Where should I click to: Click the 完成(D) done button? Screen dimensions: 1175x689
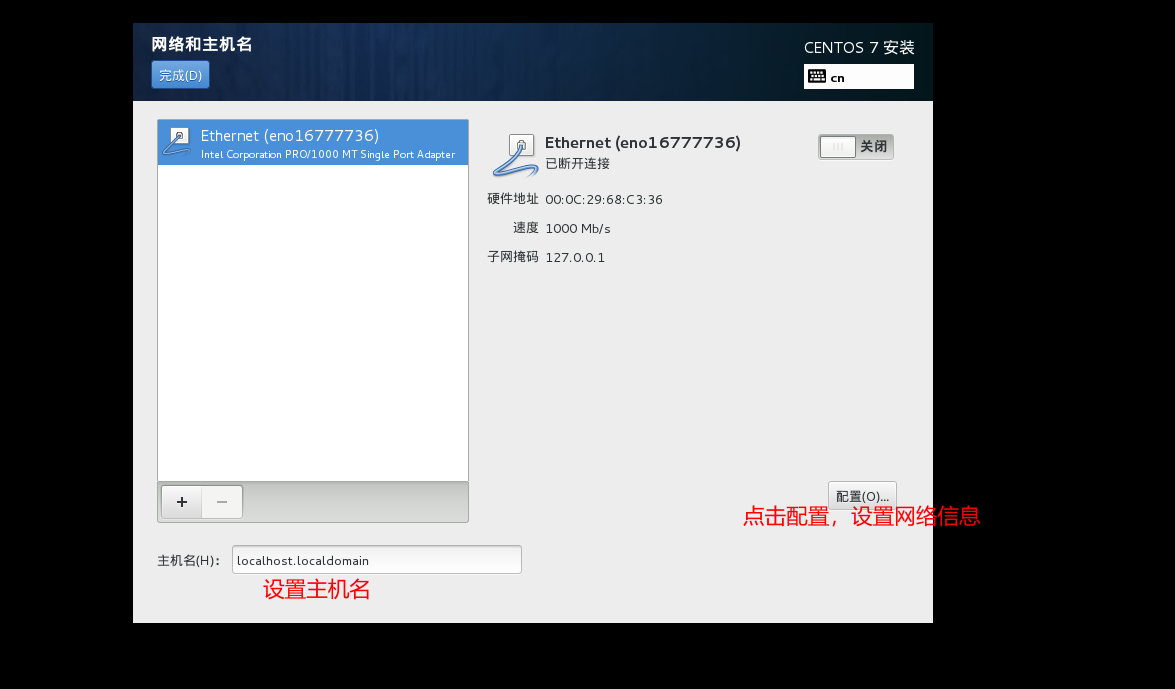pyautogui.click(x=181, y=75)
